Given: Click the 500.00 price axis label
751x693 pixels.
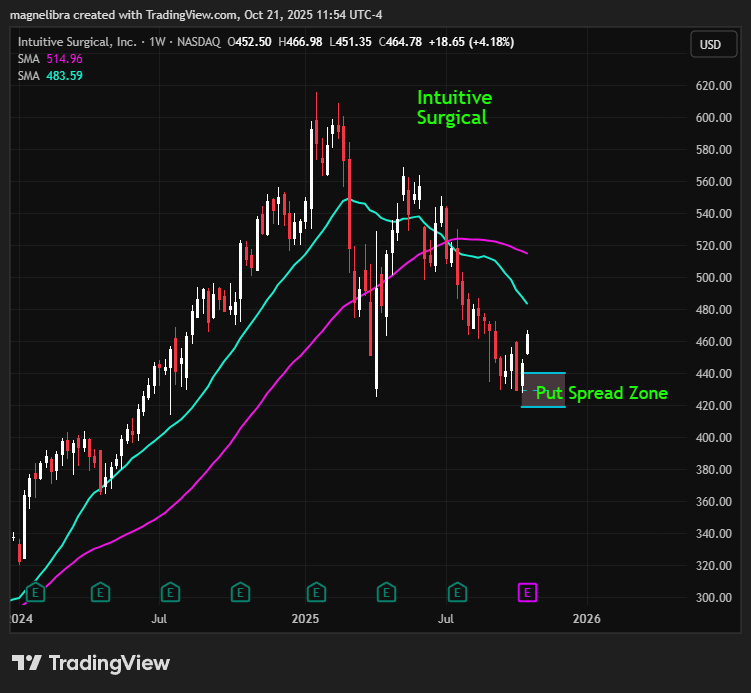Looking at the screenshot, I should coord(714,278).
